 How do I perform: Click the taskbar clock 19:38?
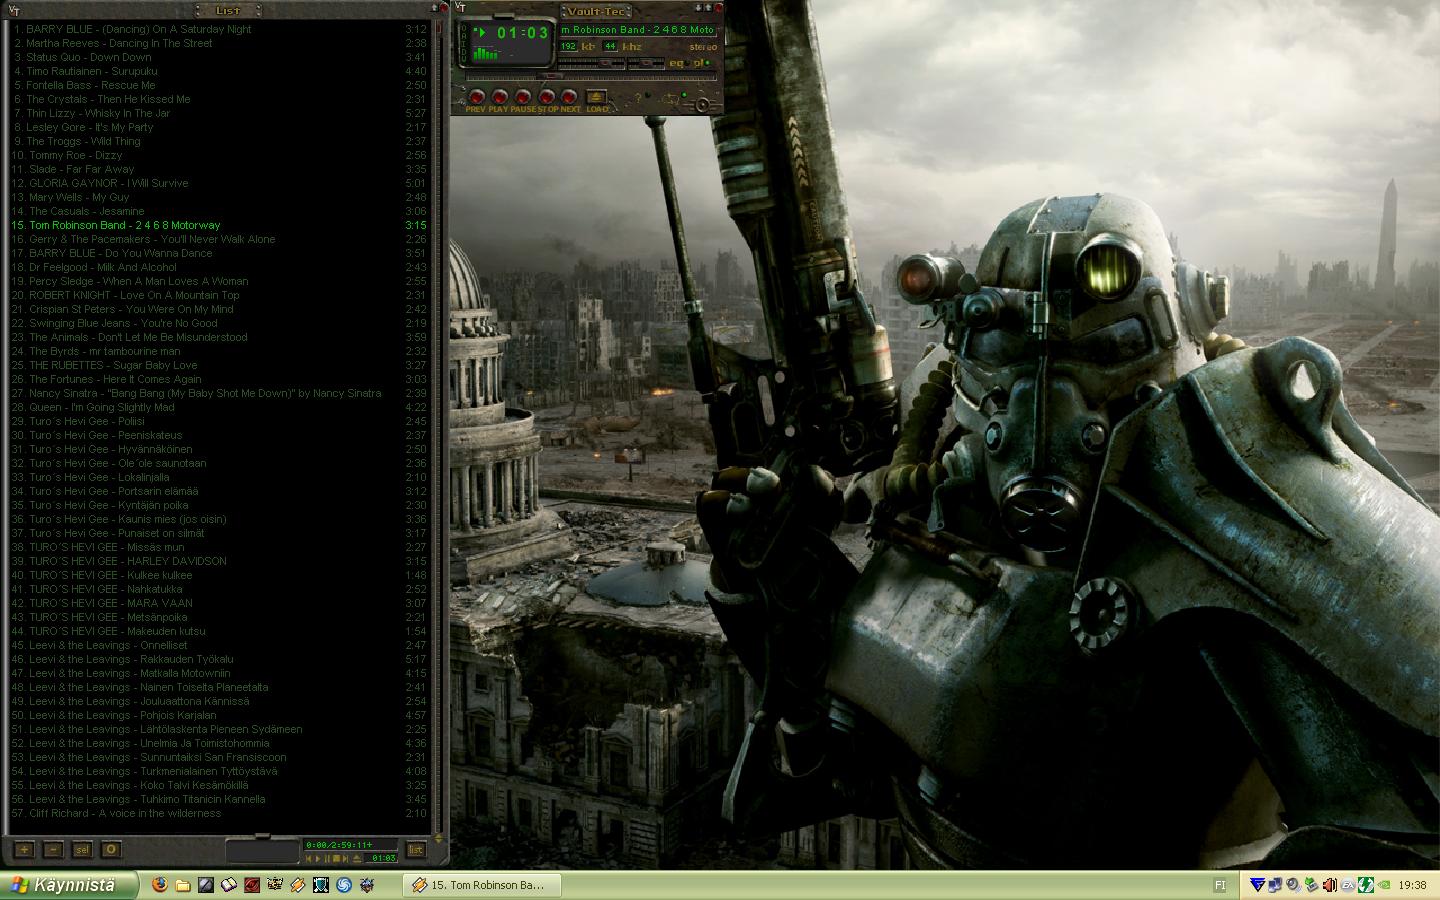tap(1413, 885)
